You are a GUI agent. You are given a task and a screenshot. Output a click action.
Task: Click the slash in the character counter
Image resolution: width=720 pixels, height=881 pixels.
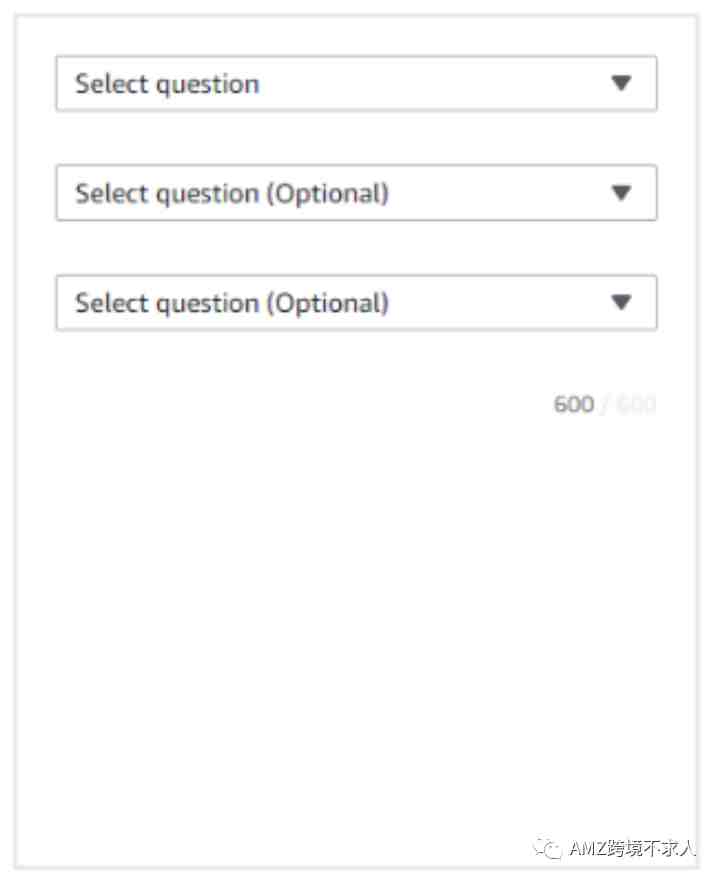(x=605, y=404)
